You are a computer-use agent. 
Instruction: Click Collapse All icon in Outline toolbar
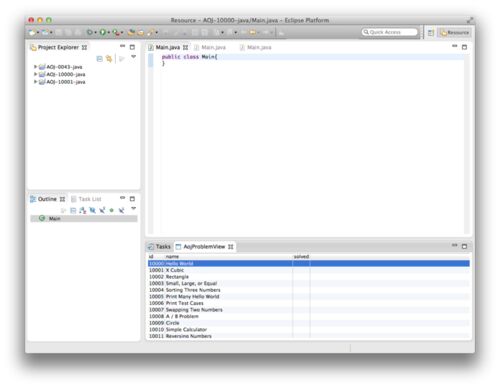pos(73,210)
